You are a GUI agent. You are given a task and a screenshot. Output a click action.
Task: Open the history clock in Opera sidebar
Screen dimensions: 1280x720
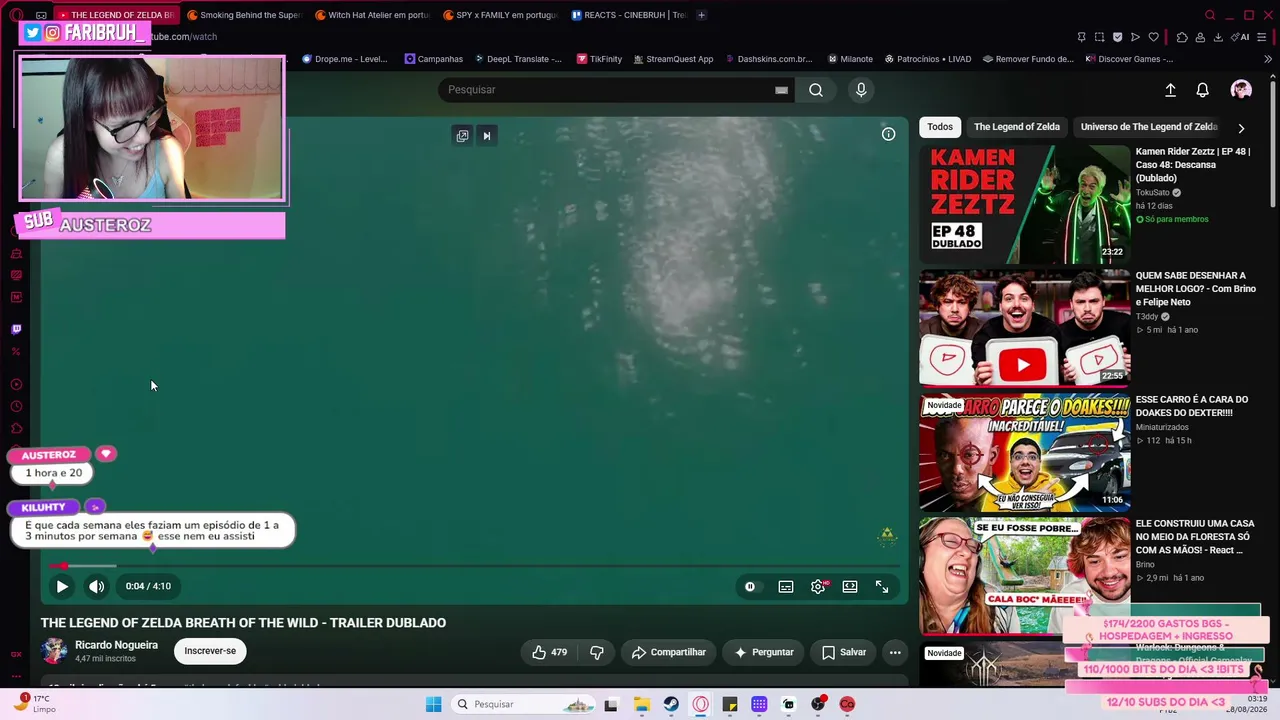pos(16,407)
